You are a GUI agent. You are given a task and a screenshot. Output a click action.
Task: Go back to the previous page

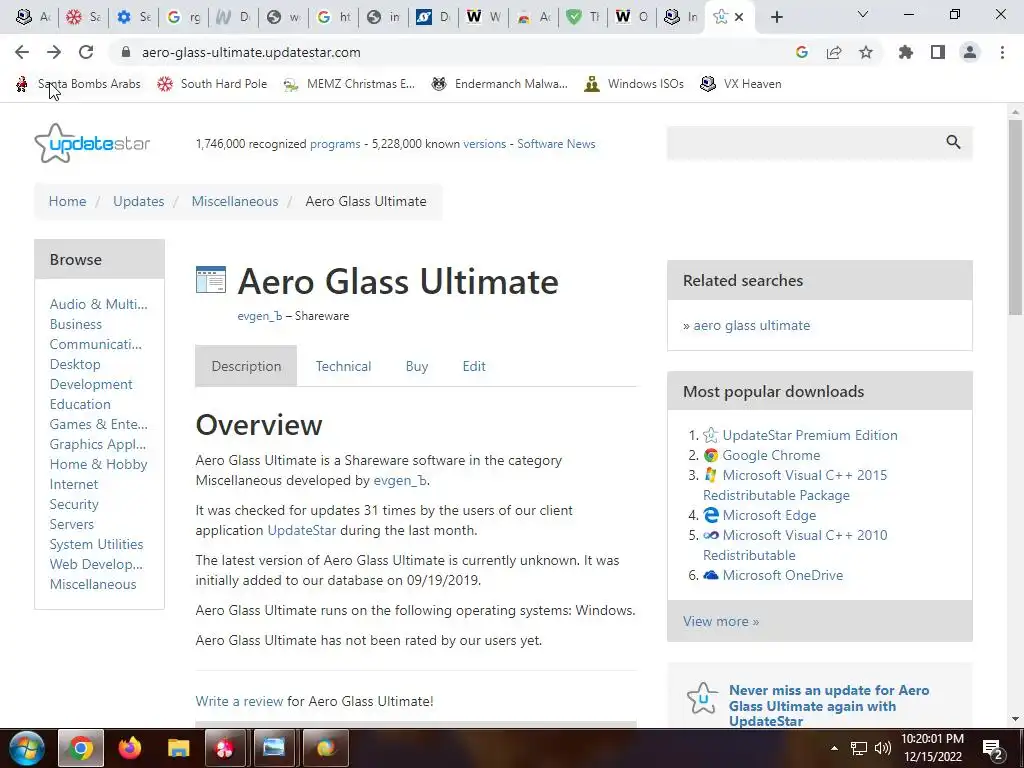pyautogui.click(x=22, y=52)
